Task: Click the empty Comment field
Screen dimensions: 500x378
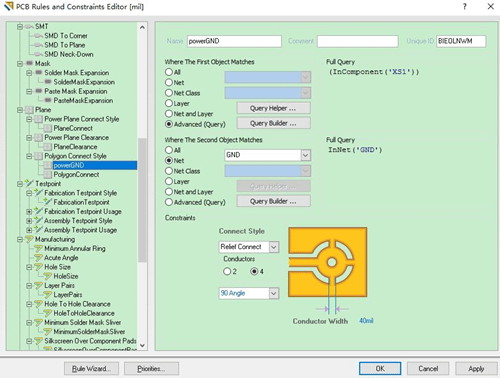Action: [x=358, y=41]
